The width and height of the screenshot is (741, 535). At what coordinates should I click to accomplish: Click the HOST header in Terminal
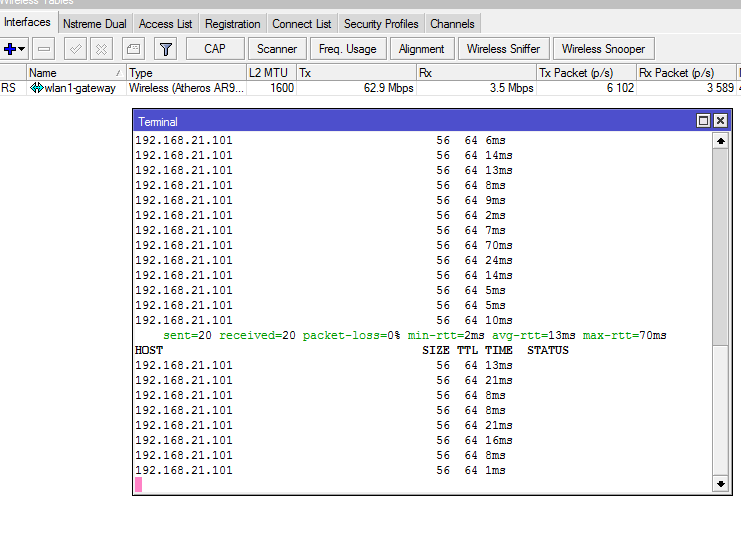point(149,350)
